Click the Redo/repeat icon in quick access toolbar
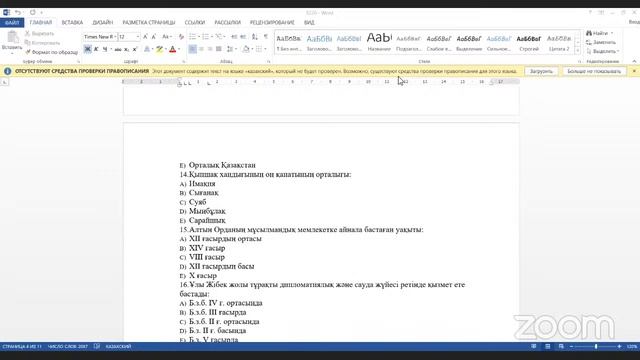The height and width of the screenshot is (360, 640). point(33,13)
